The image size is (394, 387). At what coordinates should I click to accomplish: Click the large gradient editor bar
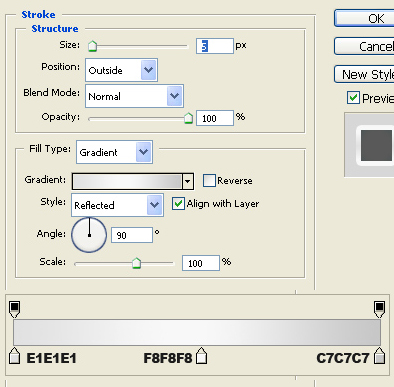point(197,332)
